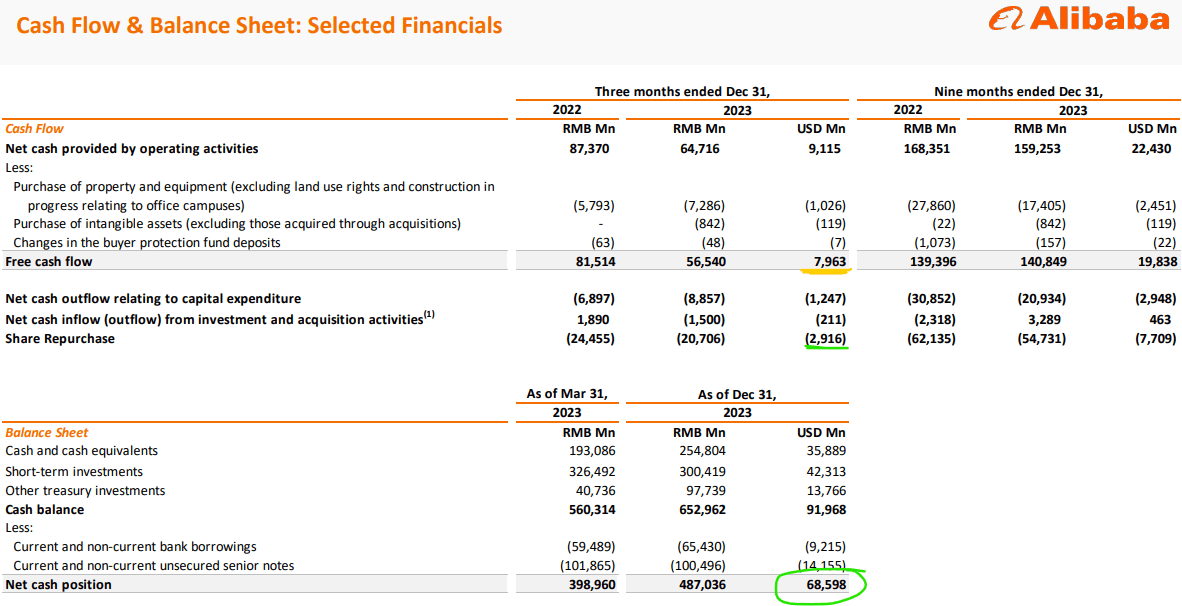This screenshot has height=606, width=1182.
Task: Click the orange 'Cash Flow' section heading
Action: click(x=35, y=129)
